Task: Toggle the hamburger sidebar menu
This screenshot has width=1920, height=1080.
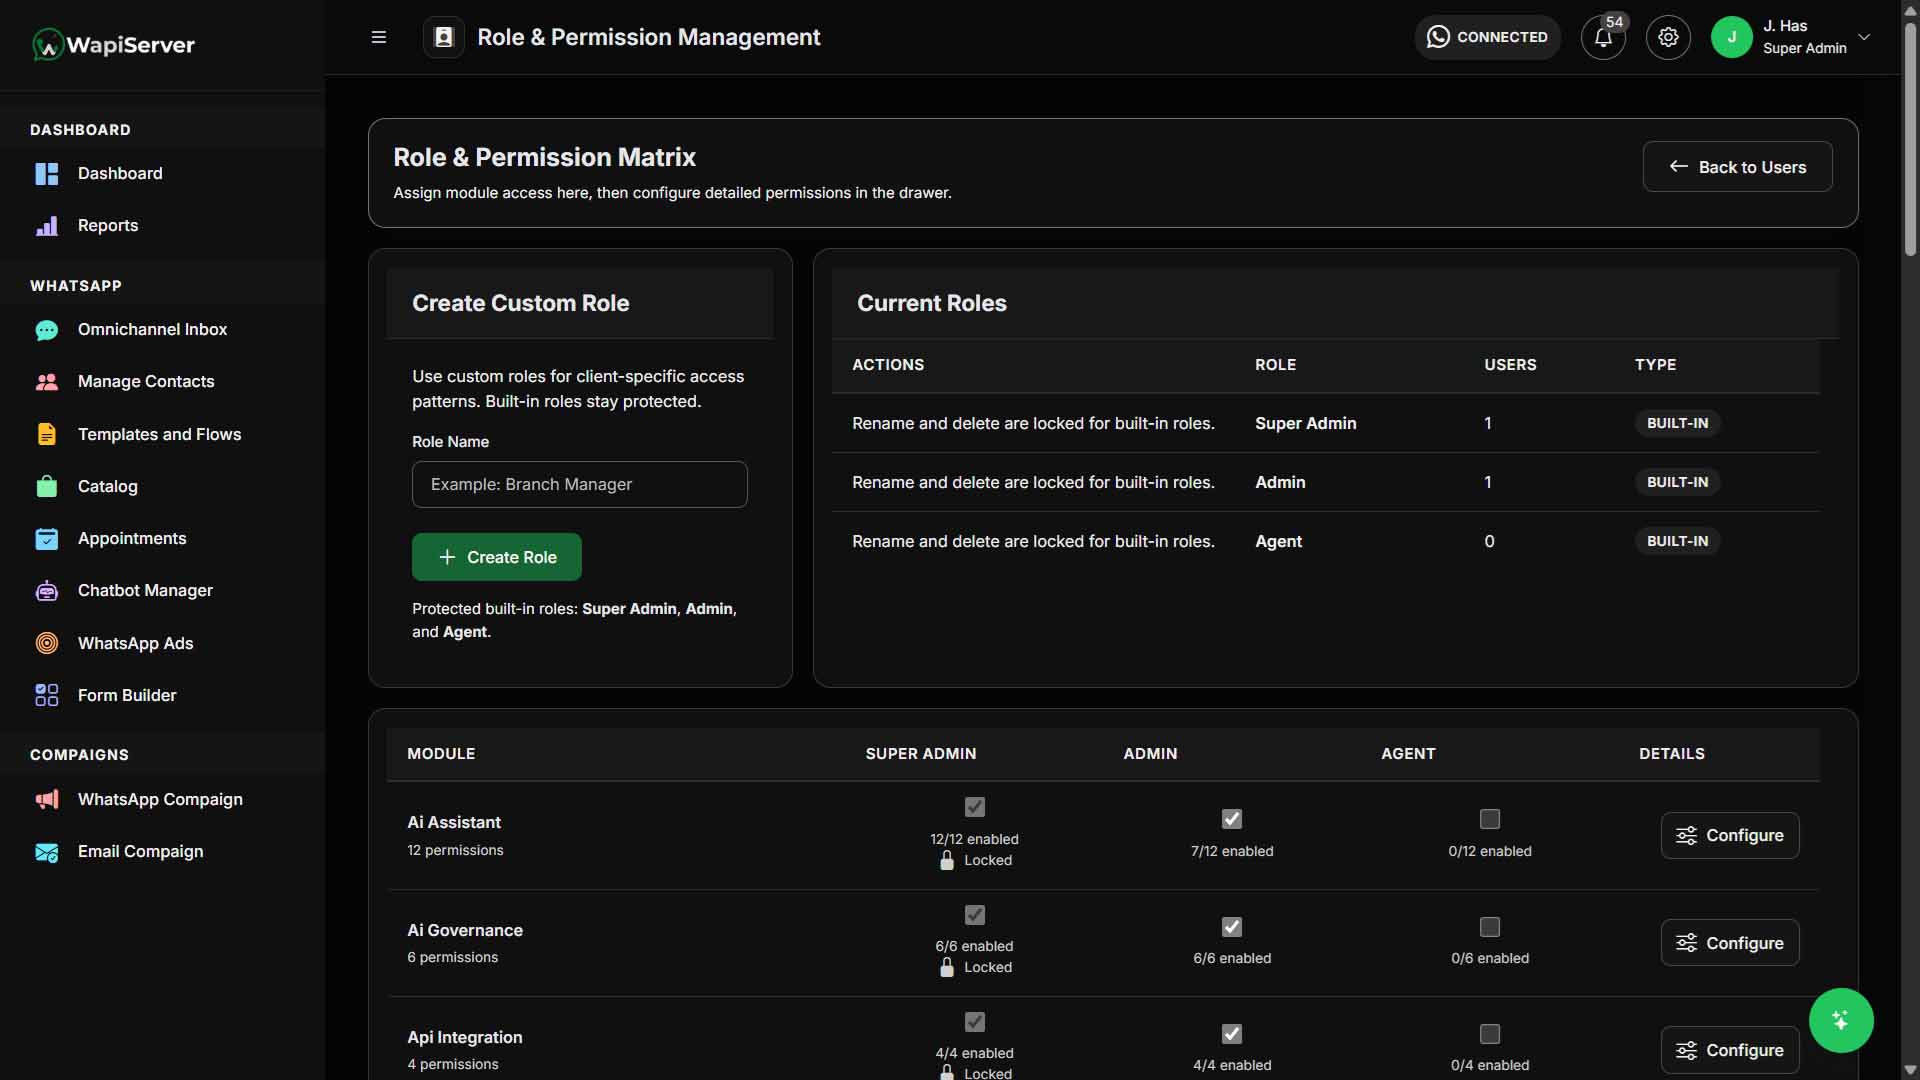Action: pos(379,37)
